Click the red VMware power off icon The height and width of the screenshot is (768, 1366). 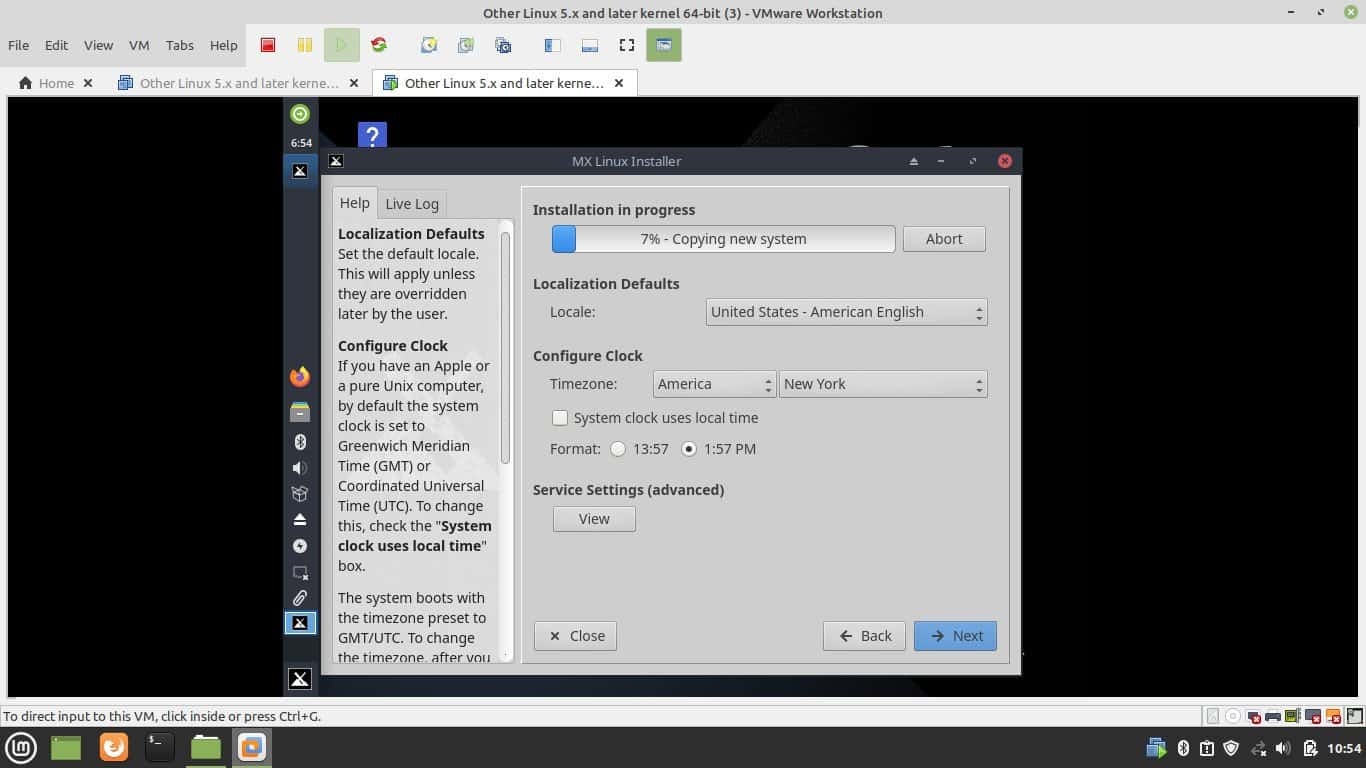pyautogui.click(x=268, y=45)
